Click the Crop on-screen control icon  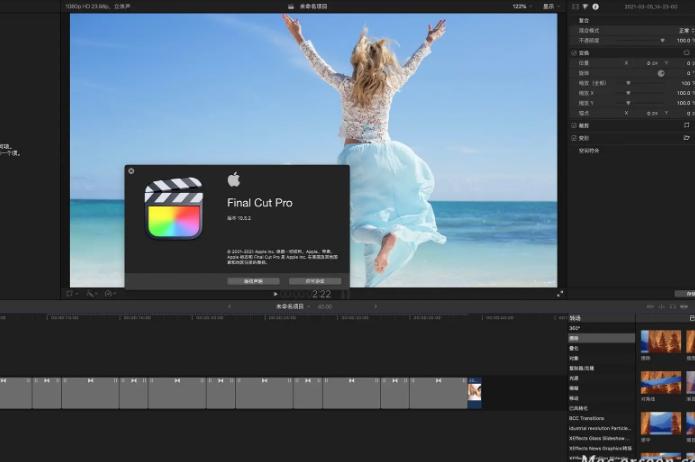pos(686,125)
